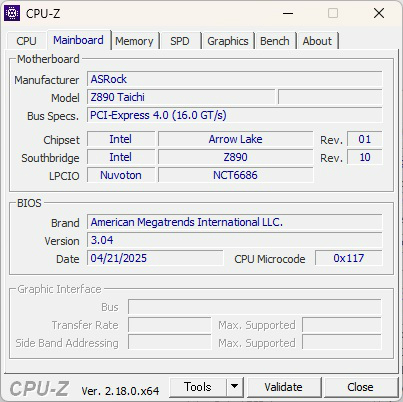
Task: Click the CPU Microcode value 0x117
Action: click(x=349, y=258)
